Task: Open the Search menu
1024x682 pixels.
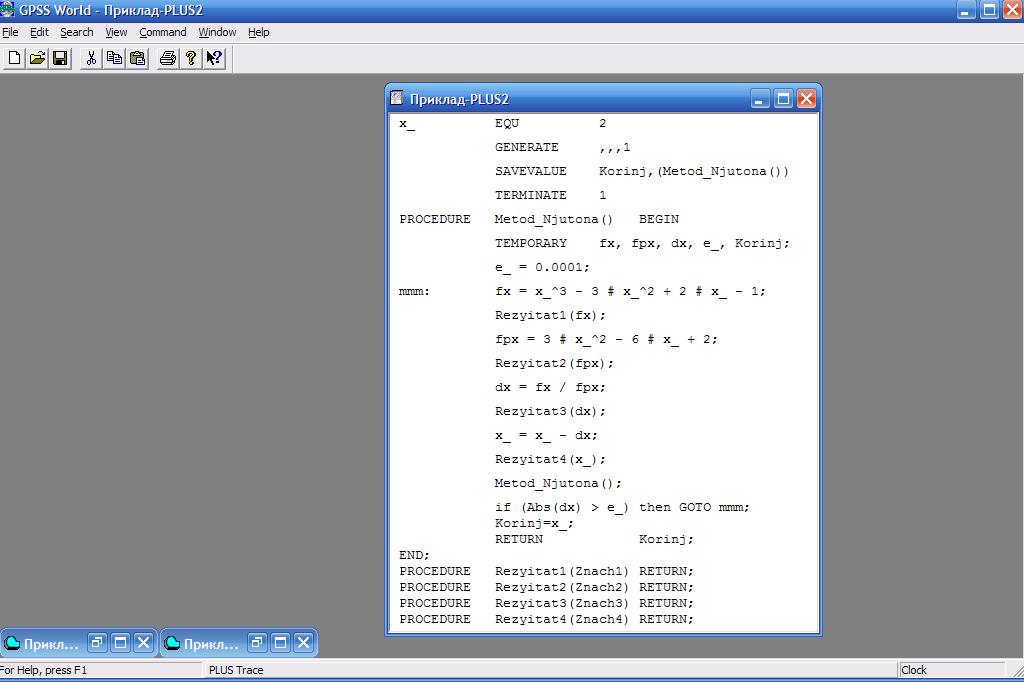Action: pyautogui.click(x=76, y=32)
